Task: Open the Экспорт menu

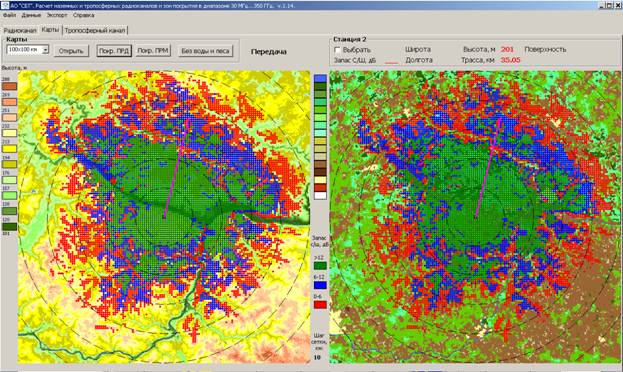Action: point(57,15)
